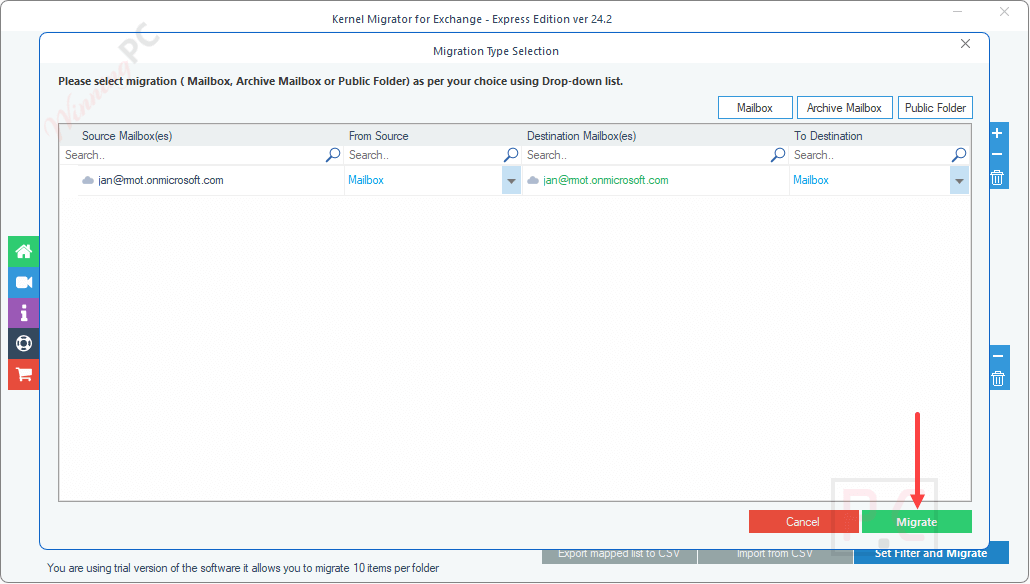Open the Home icon in the sidebar
1030x584 pixels.
pos(24,252)
